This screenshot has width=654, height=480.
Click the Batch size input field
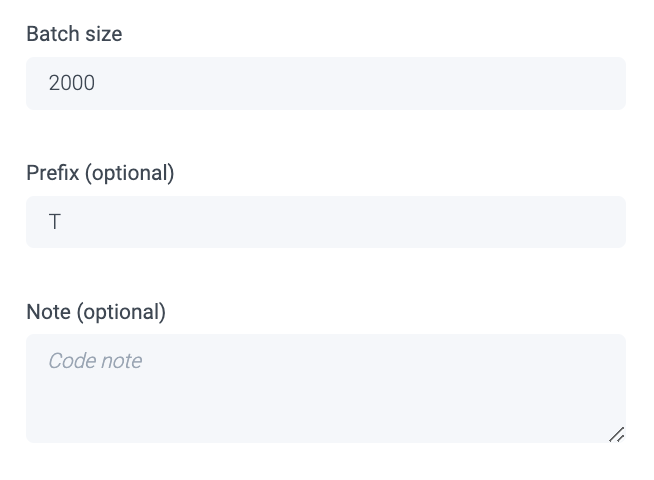[x=325, y=83]
